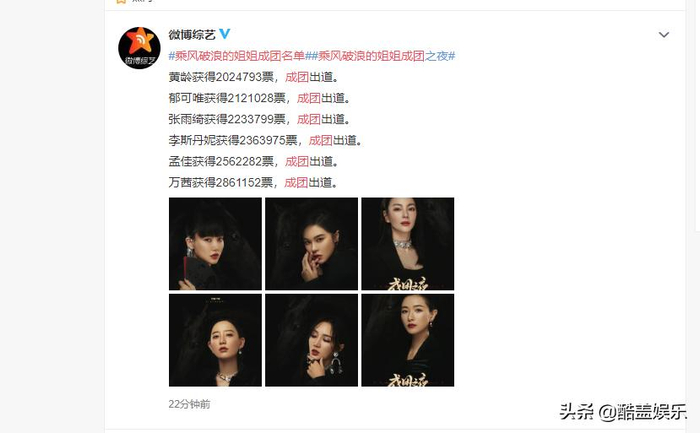Open hashtag #乘风破浪的姐姐成团之夜#
This screenshot has width=700, height=433.
pyautogui.click(x=380, y=56)
